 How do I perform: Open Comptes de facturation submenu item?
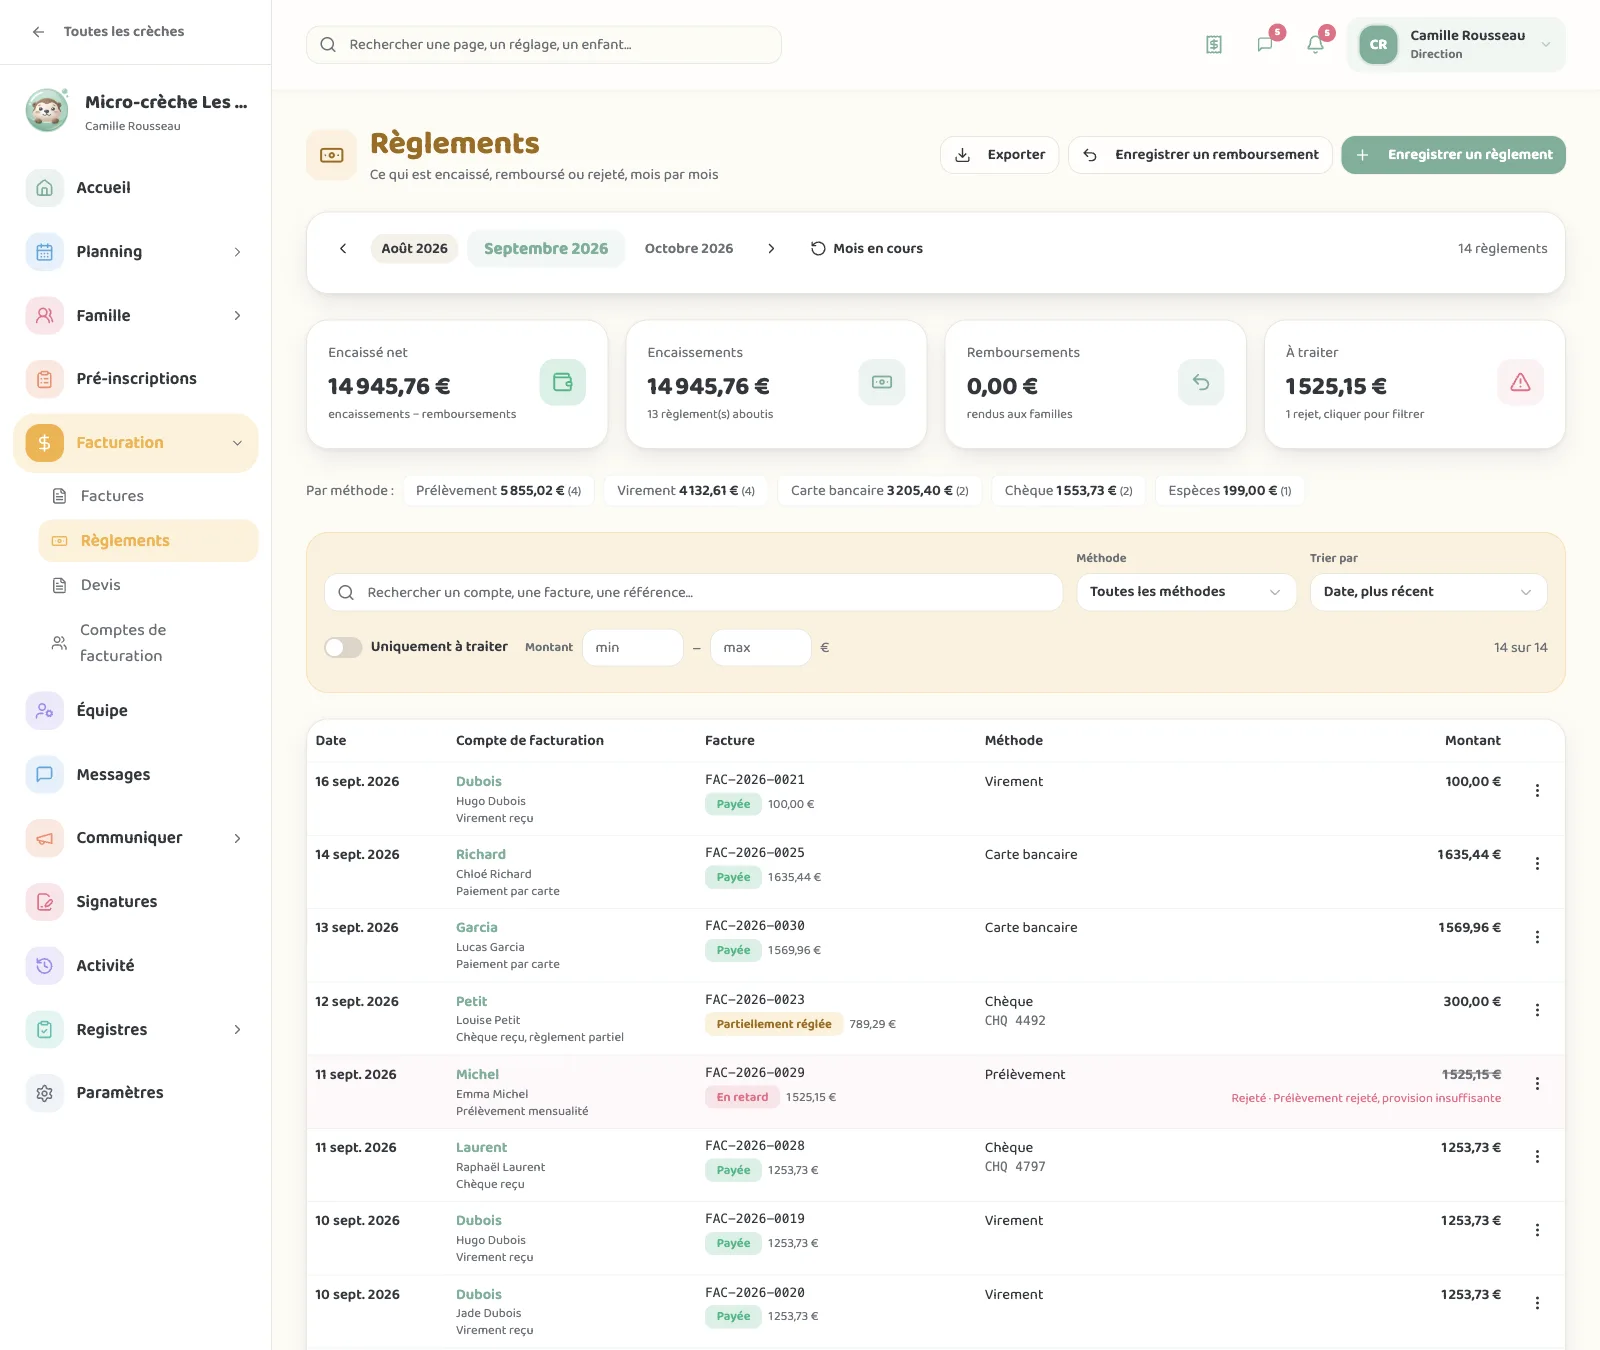tap(148, 643)
